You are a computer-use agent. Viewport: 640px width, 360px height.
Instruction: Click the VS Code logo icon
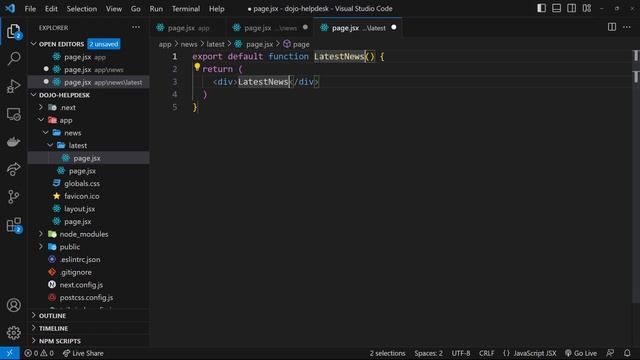coord(10,8)
